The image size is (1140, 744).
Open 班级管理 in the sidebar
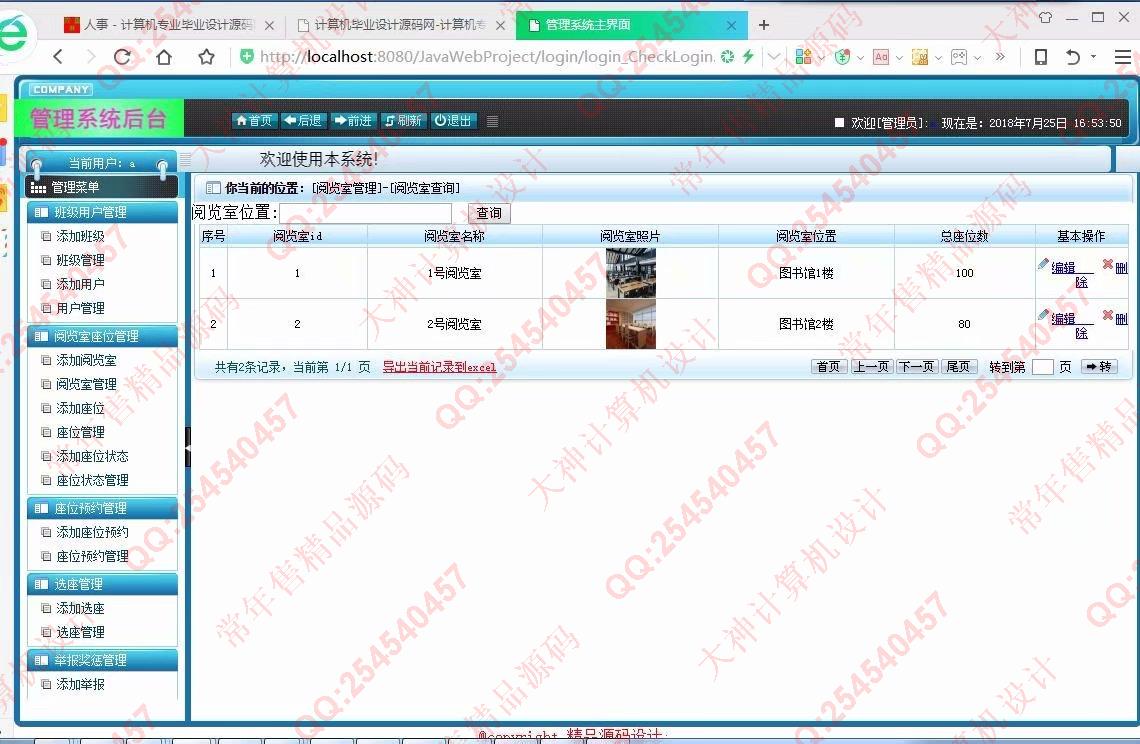coord(80,260)
